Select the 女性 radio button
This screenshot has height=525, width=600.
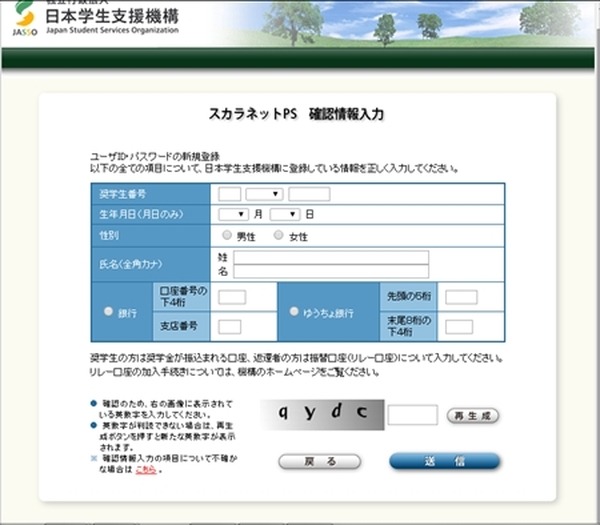[x=279, y=235]
